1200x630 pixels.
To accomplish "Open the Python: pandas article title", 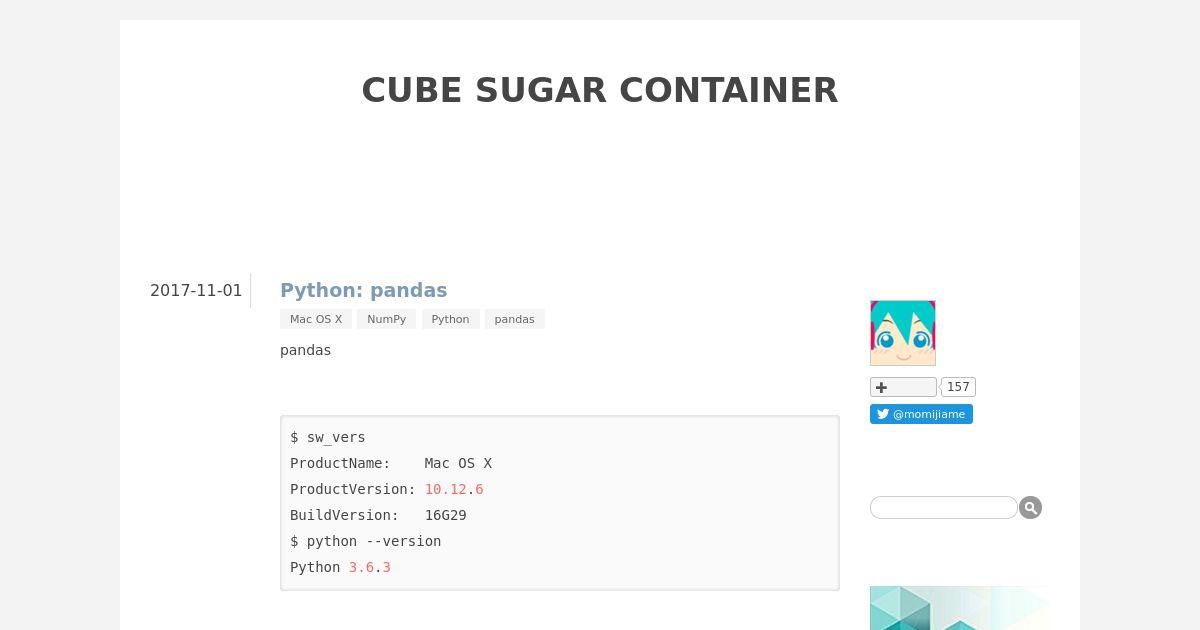I will (364, 290).
